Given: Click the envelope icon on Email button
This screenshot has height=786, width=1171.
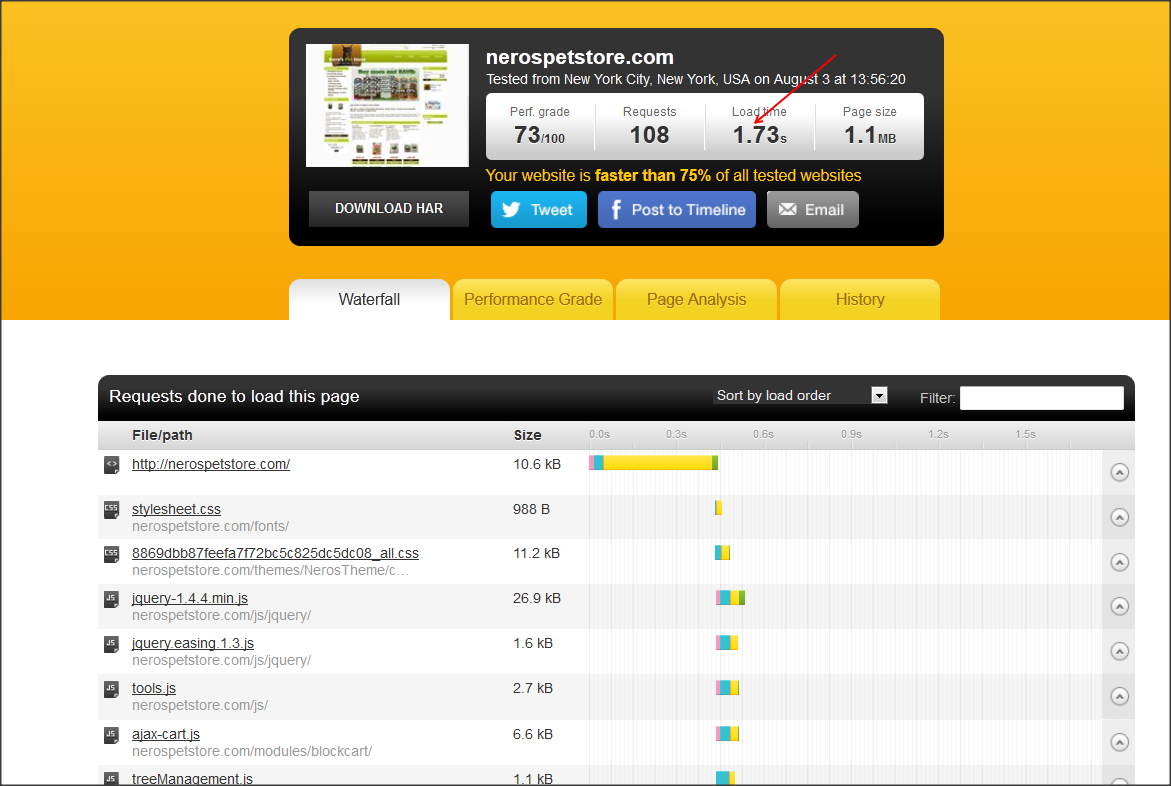Looking at the screenshot, I should coord(788,209).
